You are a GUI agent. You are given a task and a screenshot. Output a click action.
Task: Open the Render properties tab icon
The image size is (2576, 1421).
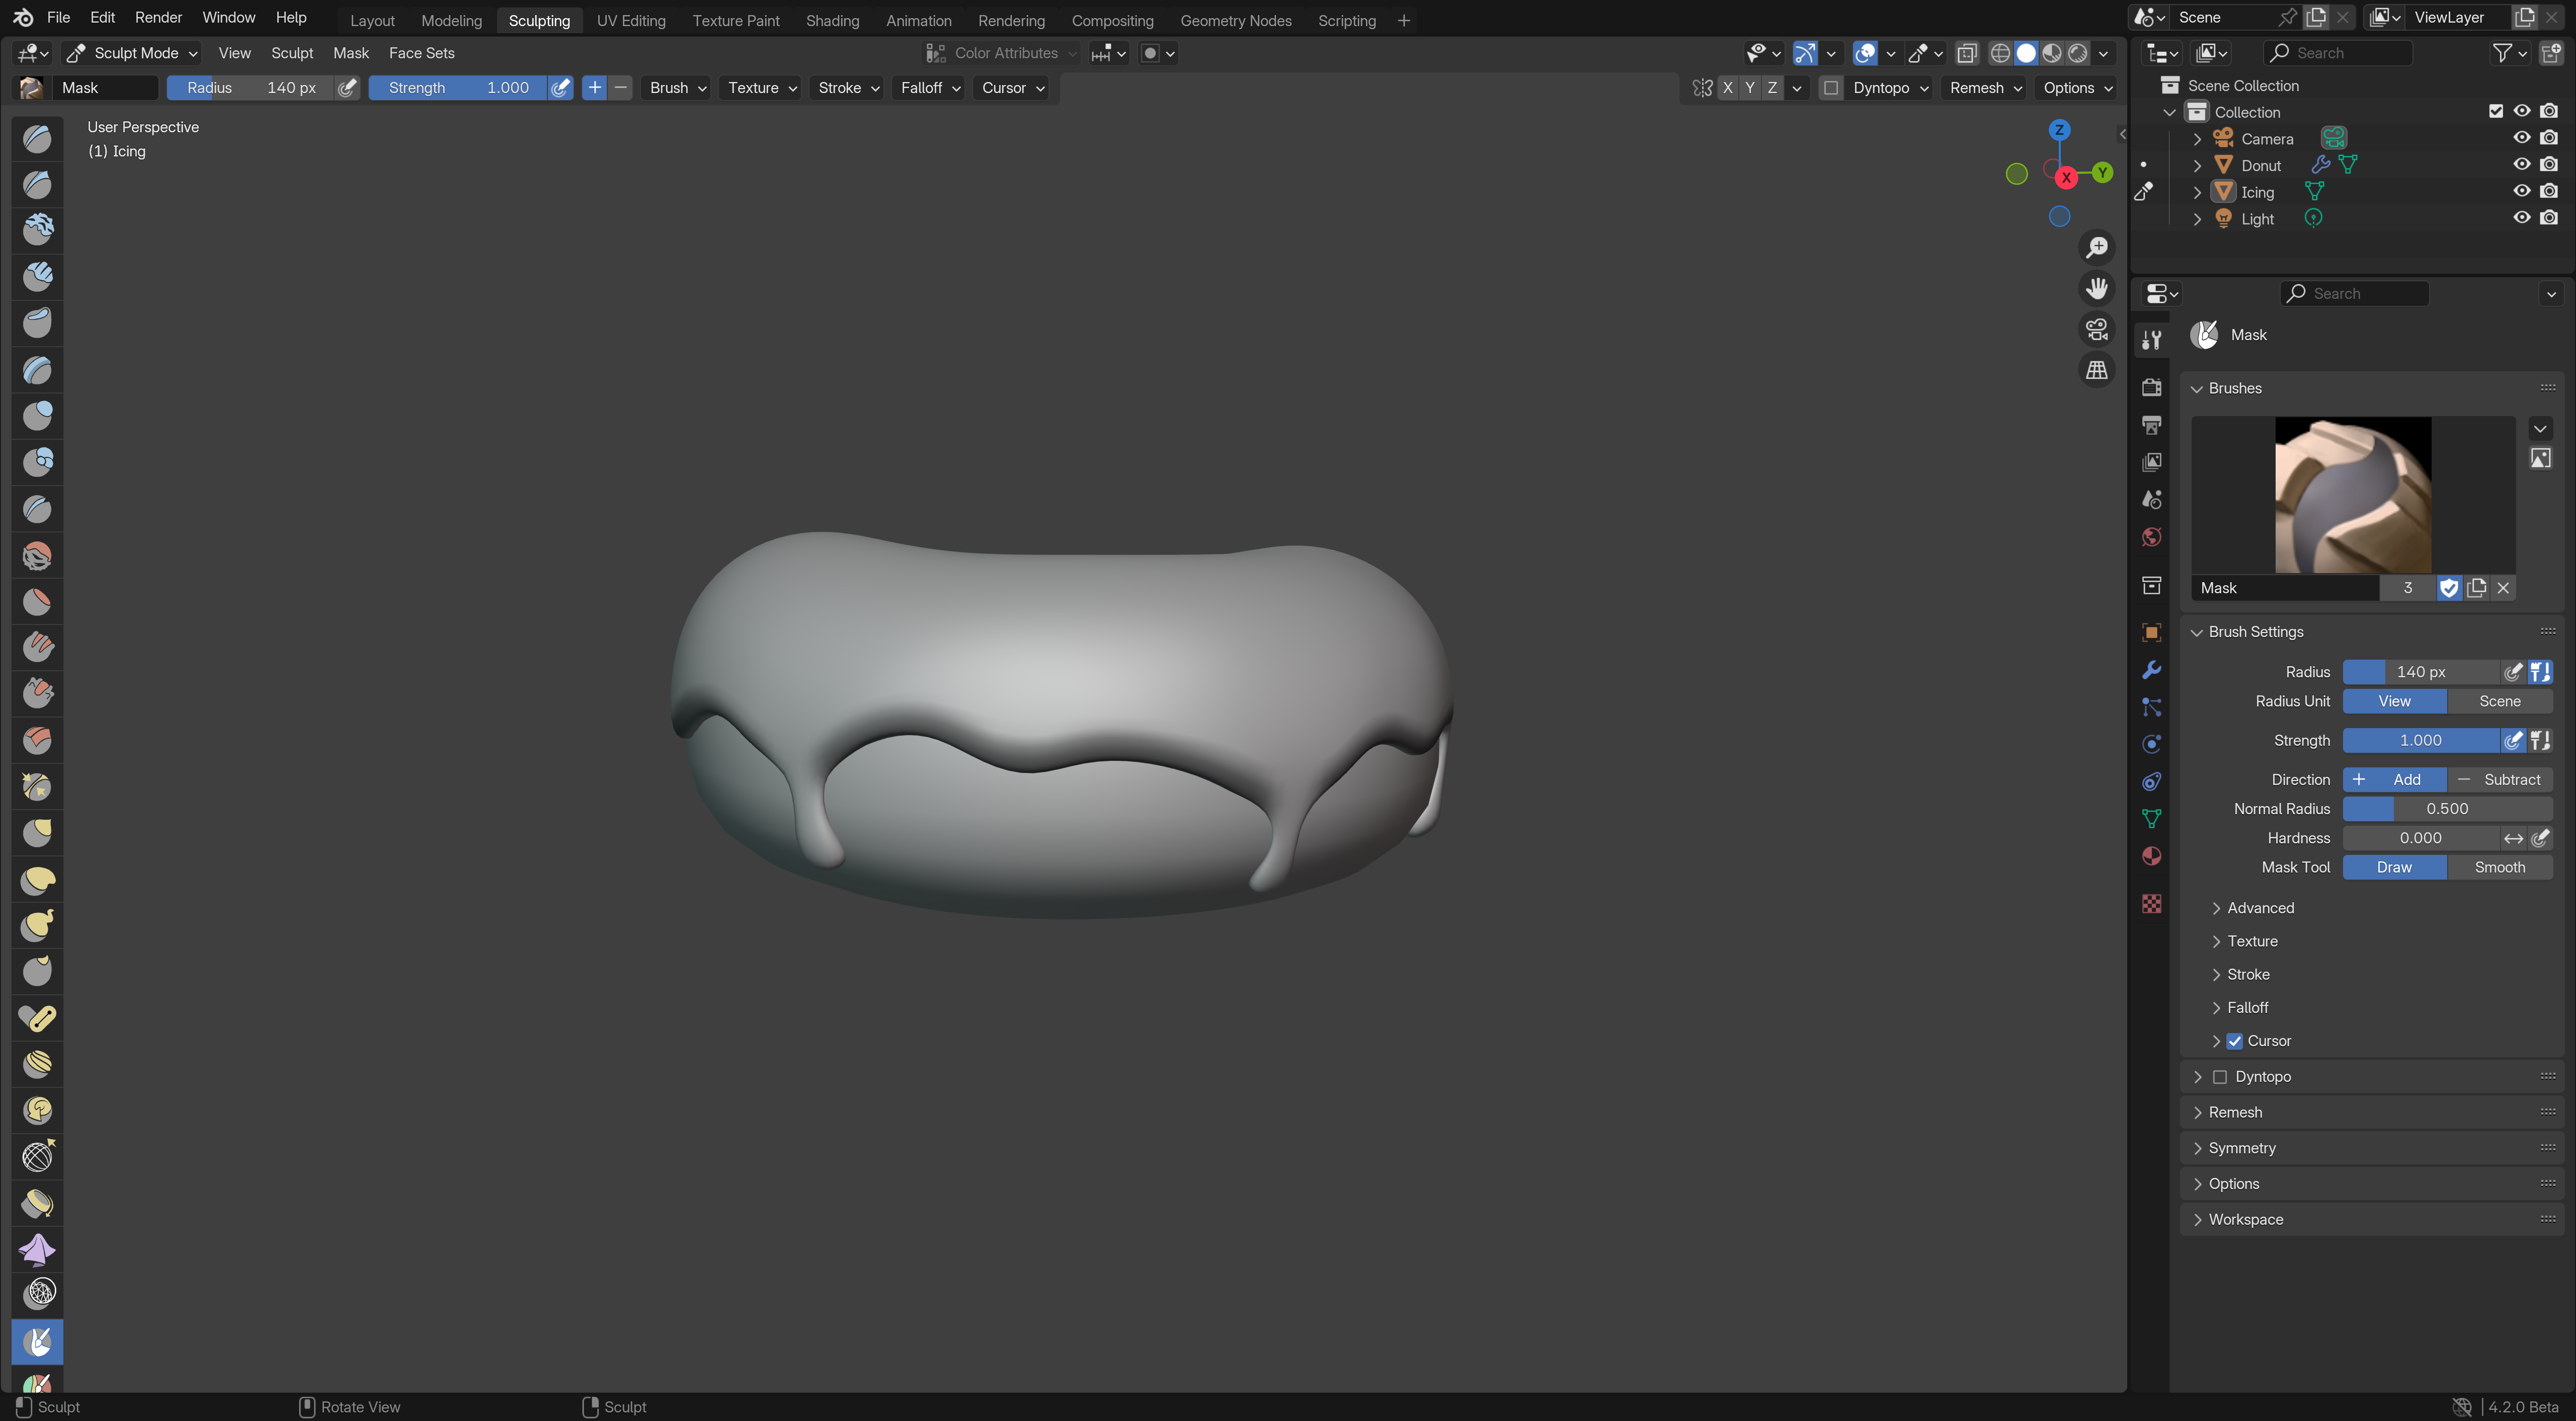point(2151,388)
